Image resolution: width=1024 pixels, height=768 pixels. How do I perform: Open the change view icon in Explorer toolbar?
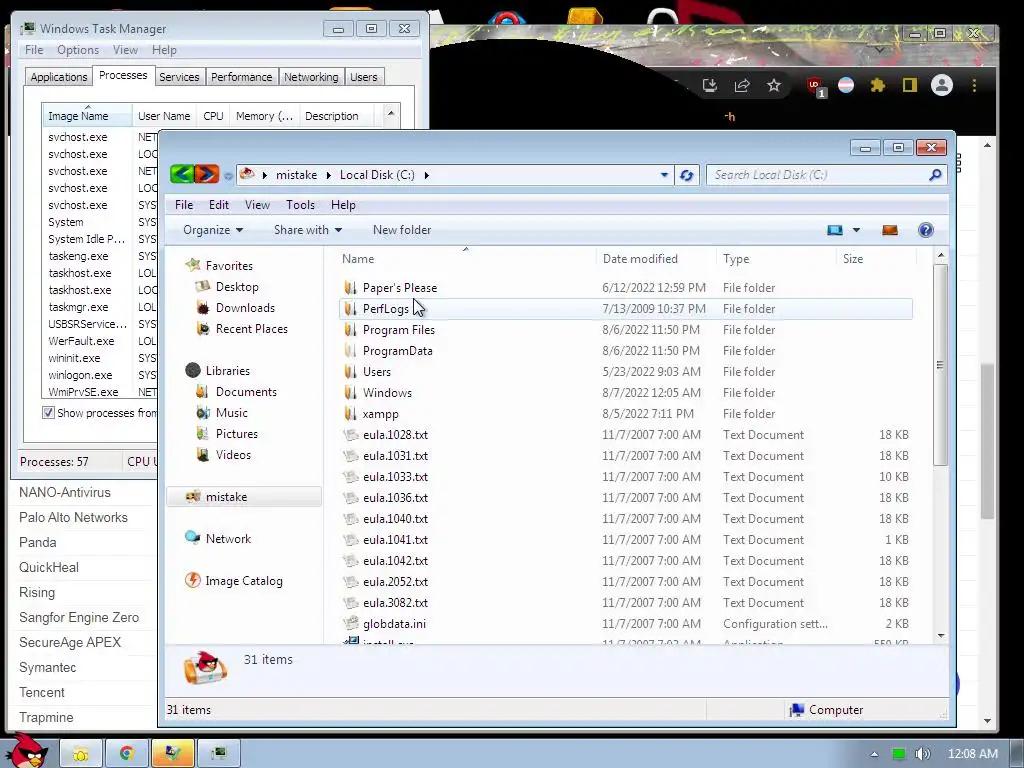click(x=835, y=230)
